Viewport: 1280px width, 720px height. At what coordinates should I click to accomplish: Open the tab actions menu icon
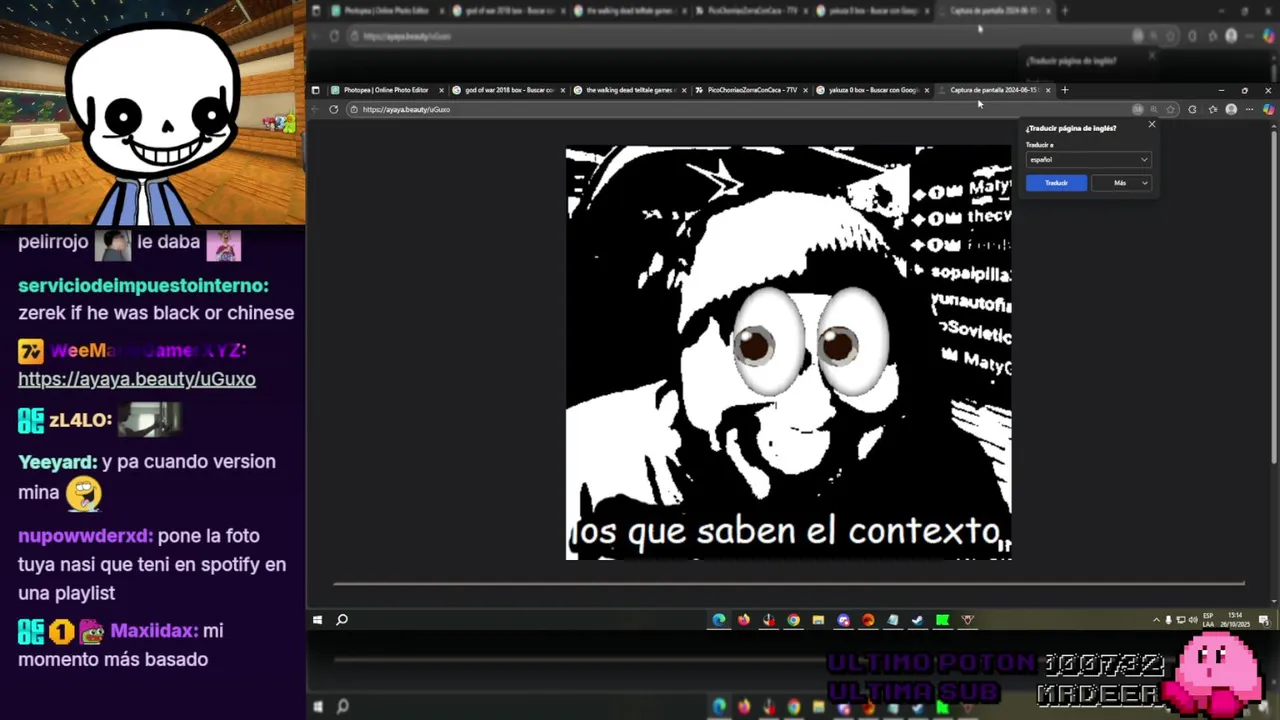pos(316,90)
